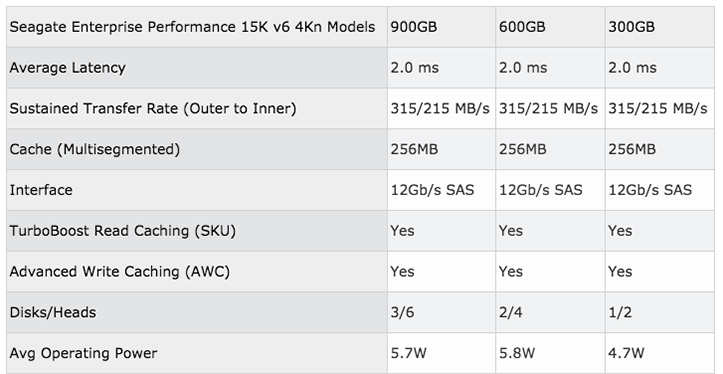Screen dimensions: 723x374
Task: Select the Interface row label
Action: pos(41,190)
